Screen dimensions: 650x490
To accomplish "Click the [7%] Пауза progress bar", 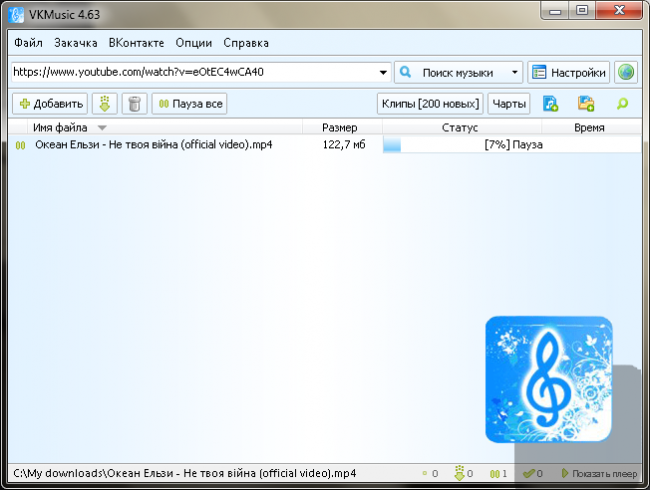I will pyautogui.click(x=512, y=145).
